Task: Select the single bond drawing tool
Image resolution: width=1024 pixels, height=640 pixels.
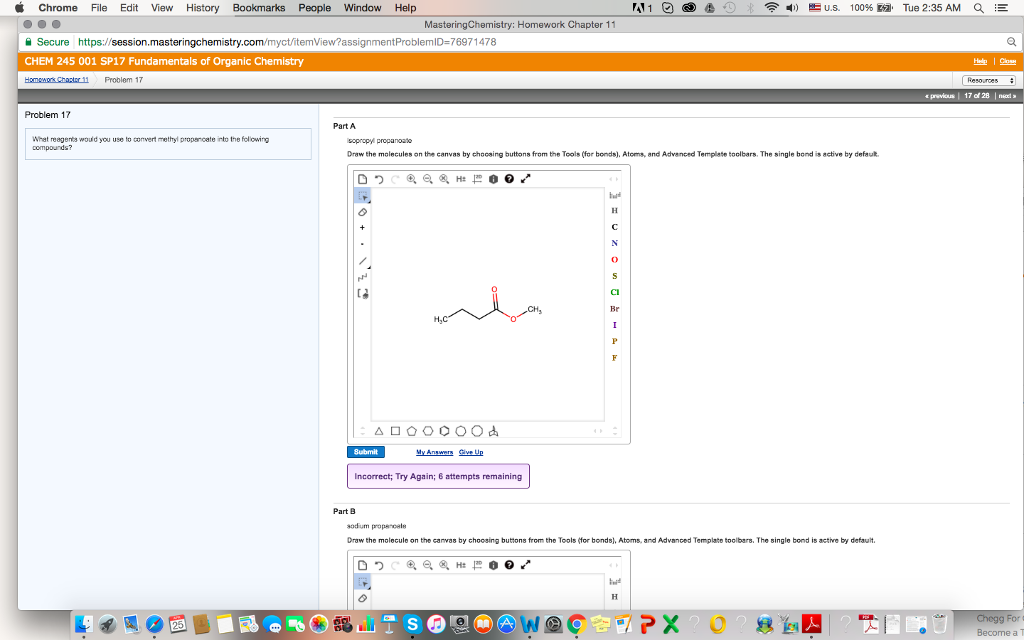Action: click(x=363, y=260)
